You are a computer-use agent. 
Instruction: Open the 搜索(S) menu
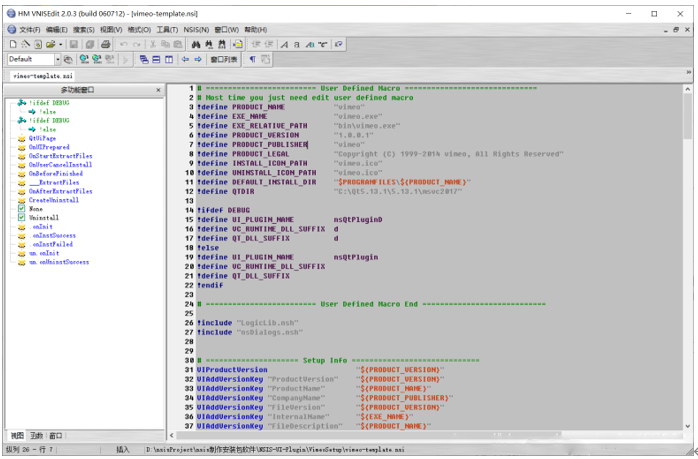click(84, 29)
